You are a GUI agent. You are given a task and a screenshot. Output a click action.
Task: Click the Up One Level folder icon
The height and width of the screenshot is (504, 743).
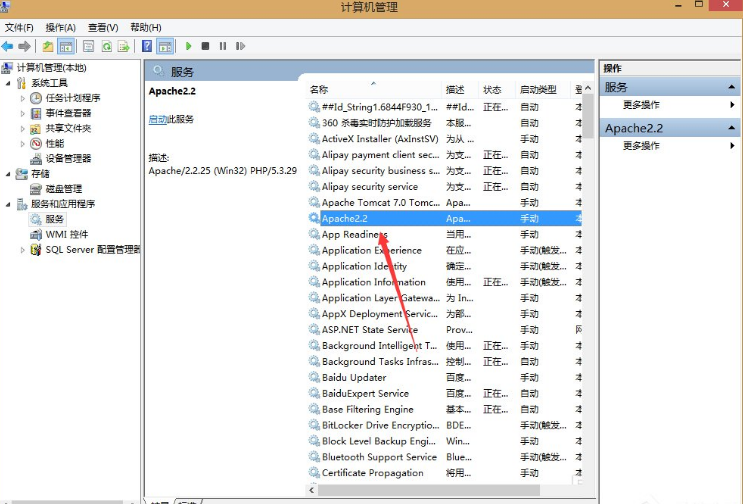[x=48, y=46]
